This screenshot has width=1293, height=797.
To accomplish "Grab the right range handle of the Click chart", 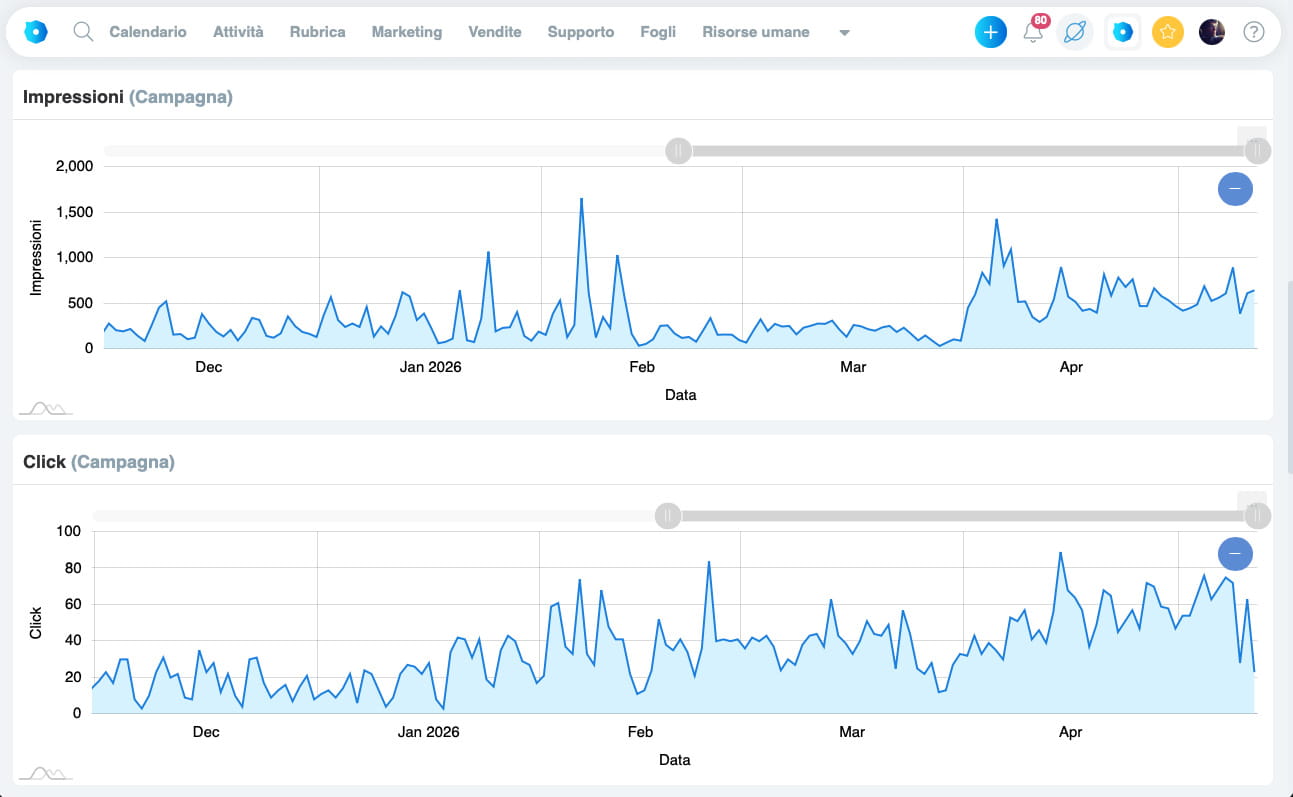I will 1258,516.
